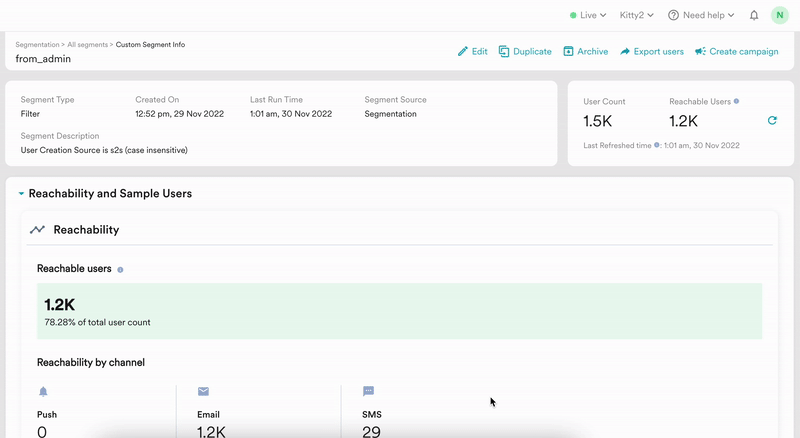Click the green Live status dot
This screenshot has height=438, width=800.
click(573, 15)
